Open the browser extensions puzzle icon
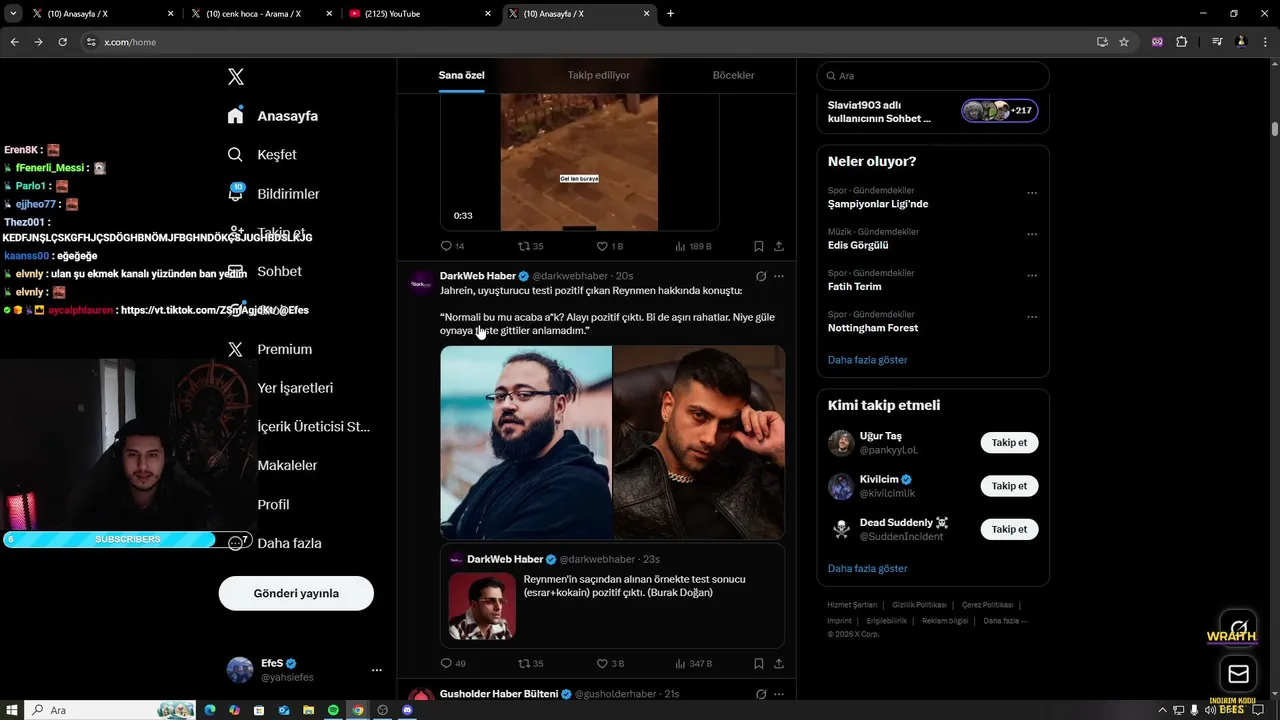This screenshot has width=1280, height=720. click(1182, 42)
